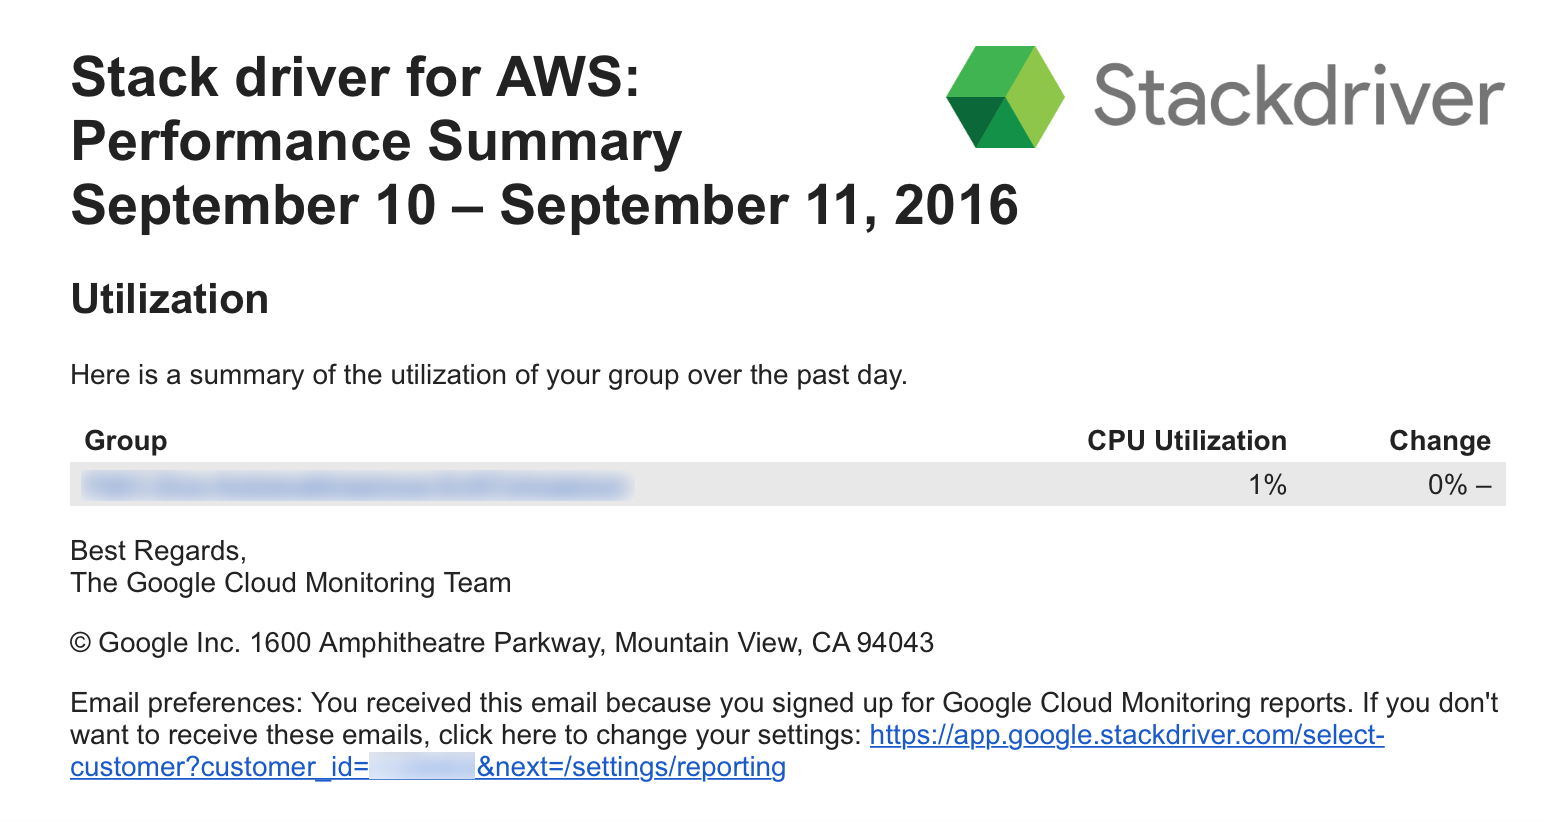Click the 1% CPU utilization value
1544x822 pixels.
[x=1266, y=485]
